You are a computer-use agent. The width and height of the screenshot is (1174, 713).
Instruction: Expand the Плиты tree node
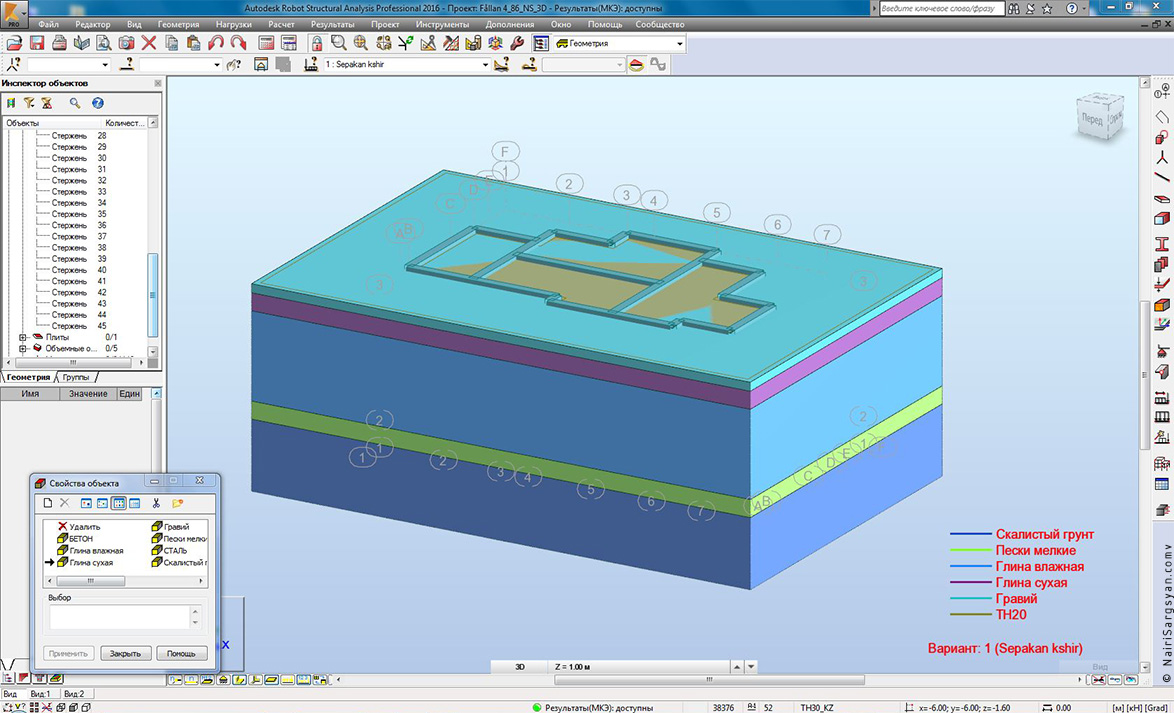[23, 337]
